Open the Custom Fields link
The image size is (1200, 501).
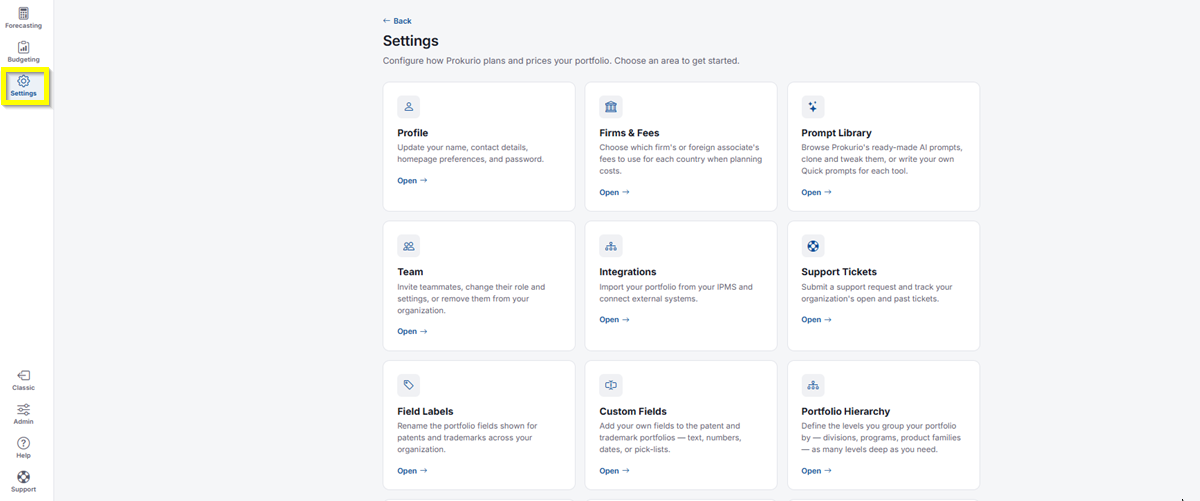(615, 471)
